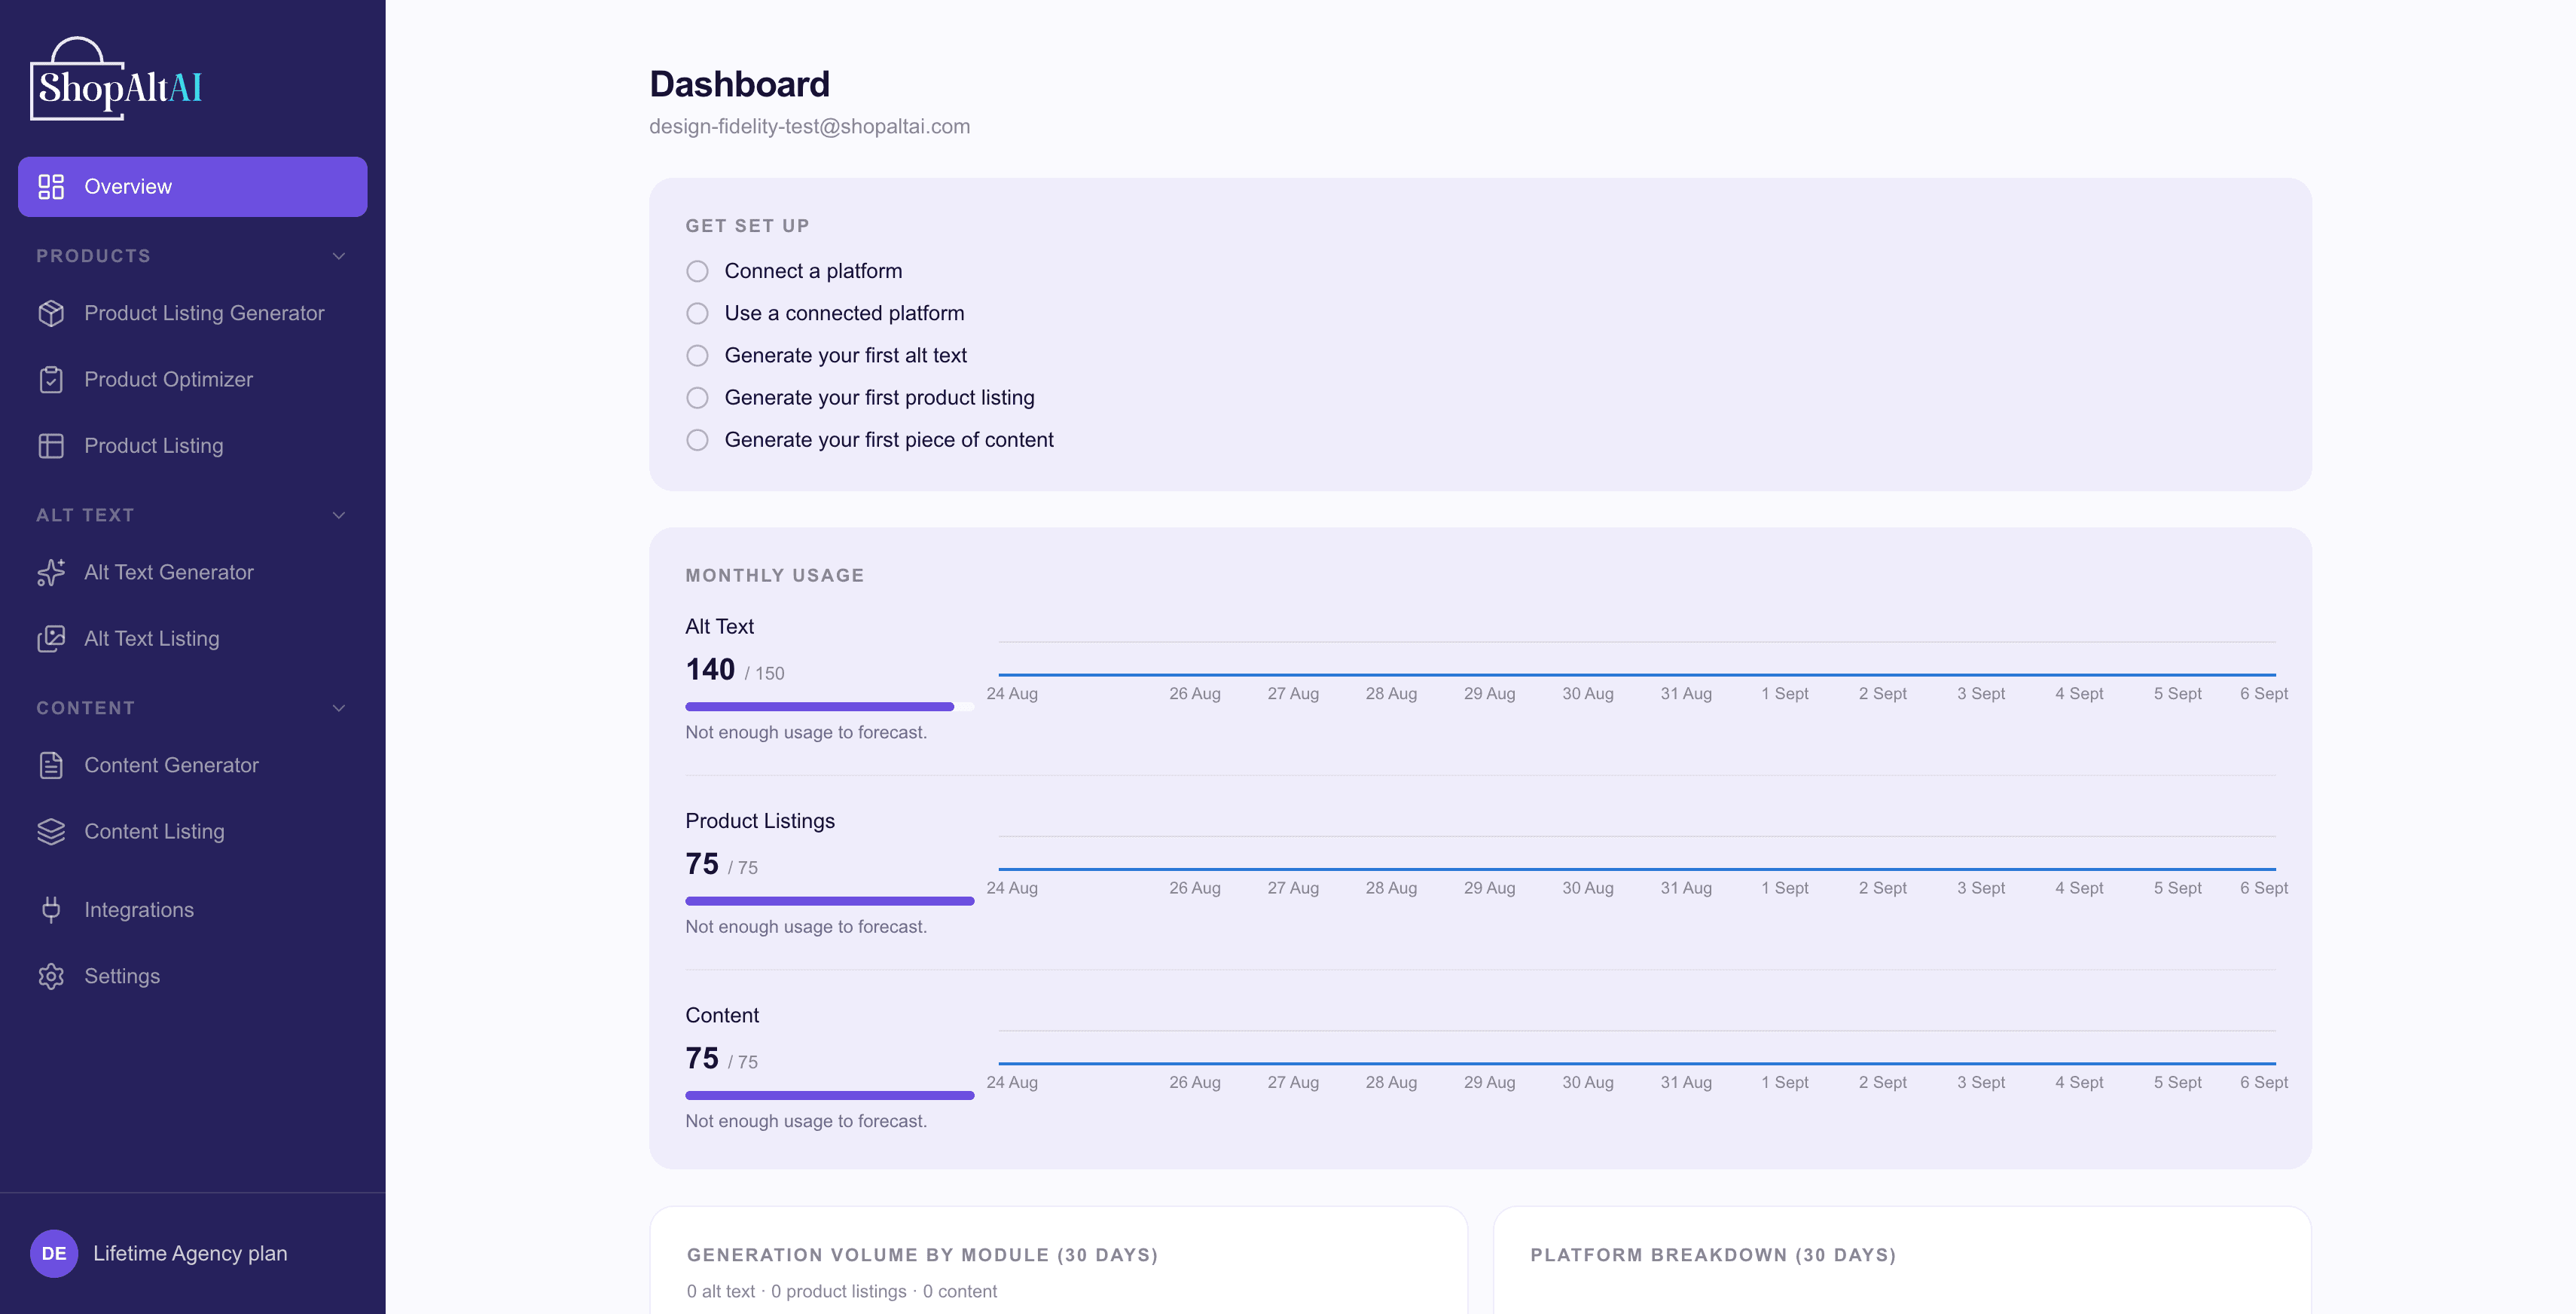The height and width of the screenshot is (1314, 2576).
Task: Collapse the Alt Text section chevron
Action: click(339, 516)
